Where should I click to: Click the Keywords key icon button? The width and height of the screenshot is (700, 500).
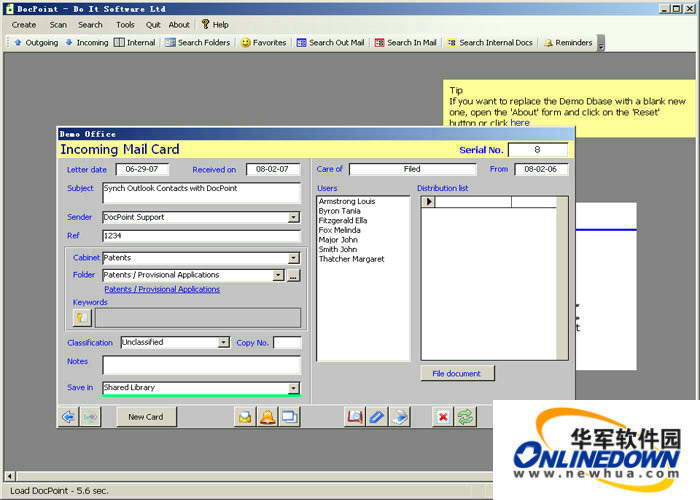click(x=82, y=318)
